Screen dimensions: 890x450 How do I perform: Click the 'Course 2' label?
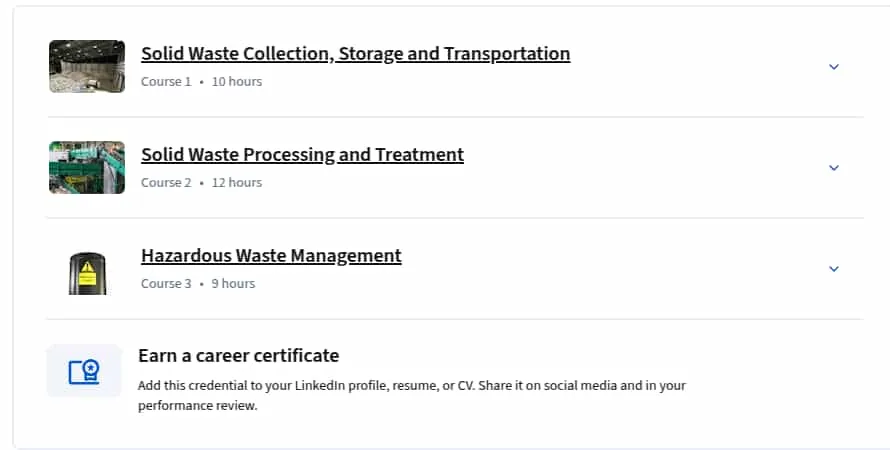[166, 183]
